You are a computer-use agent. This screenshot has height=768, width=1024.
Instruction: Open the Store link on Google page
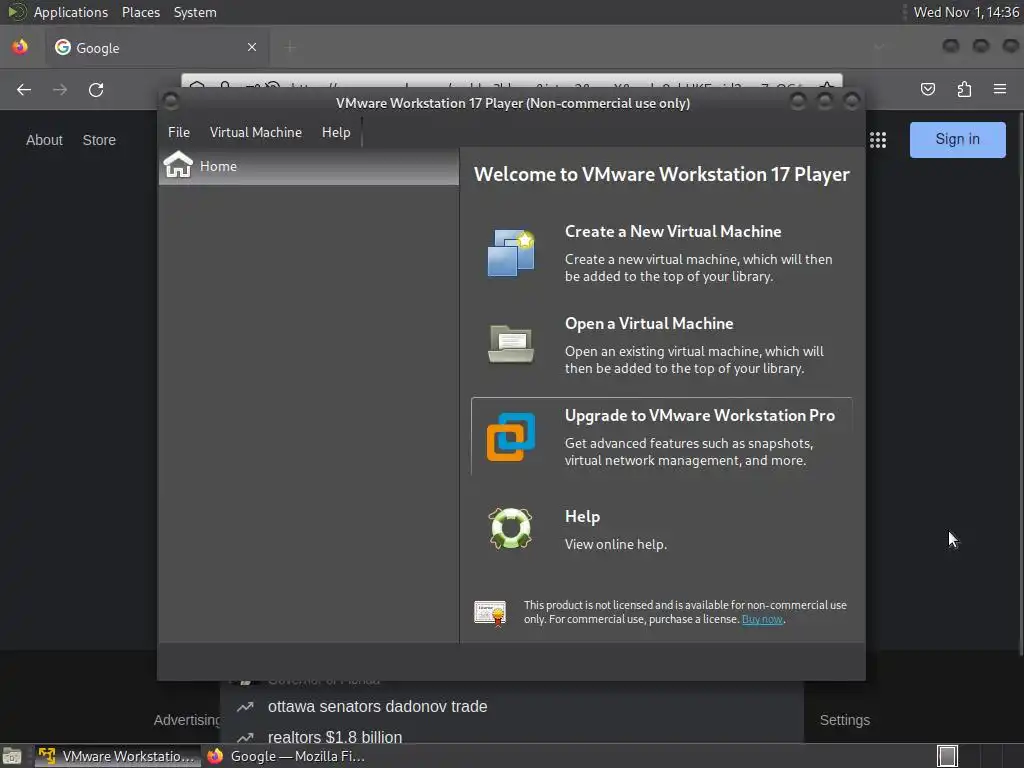pos(99,140)
